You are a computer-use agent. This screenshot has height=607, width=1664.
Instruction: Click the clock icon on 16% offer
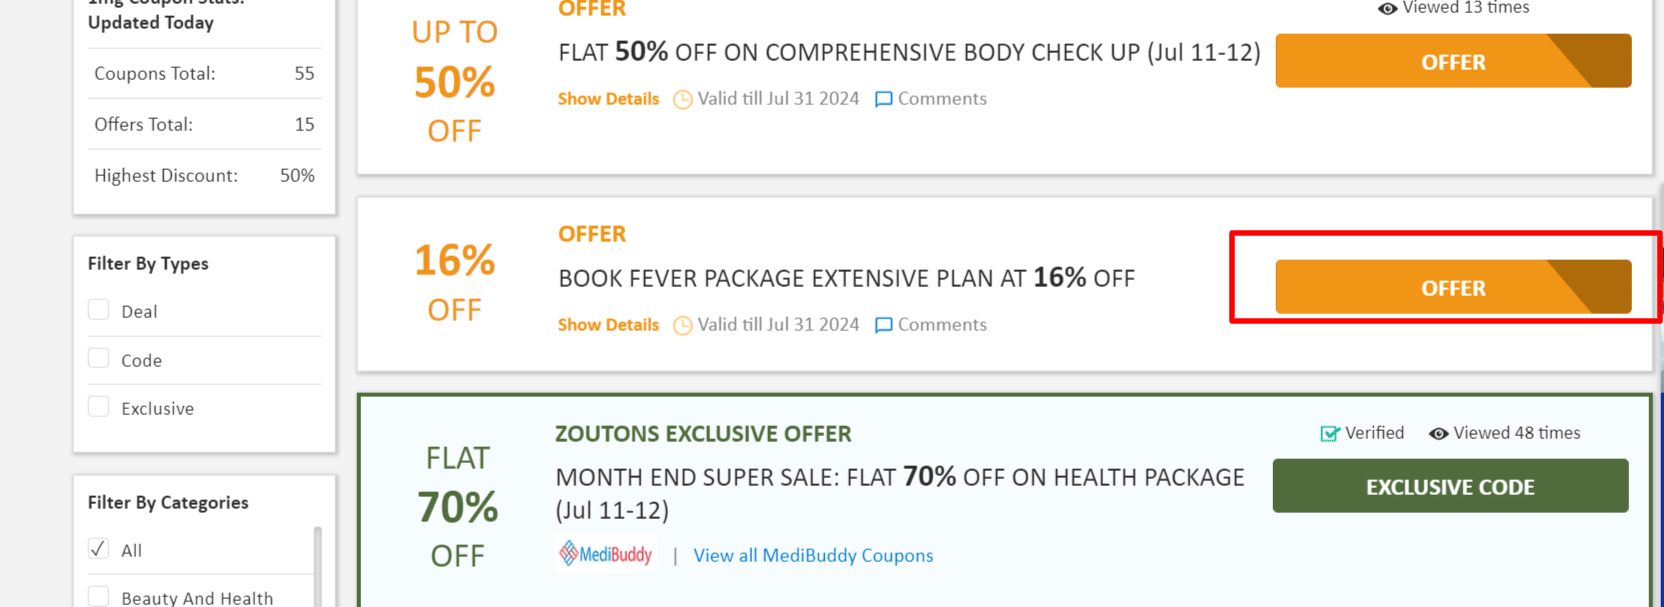pos(682,325)
